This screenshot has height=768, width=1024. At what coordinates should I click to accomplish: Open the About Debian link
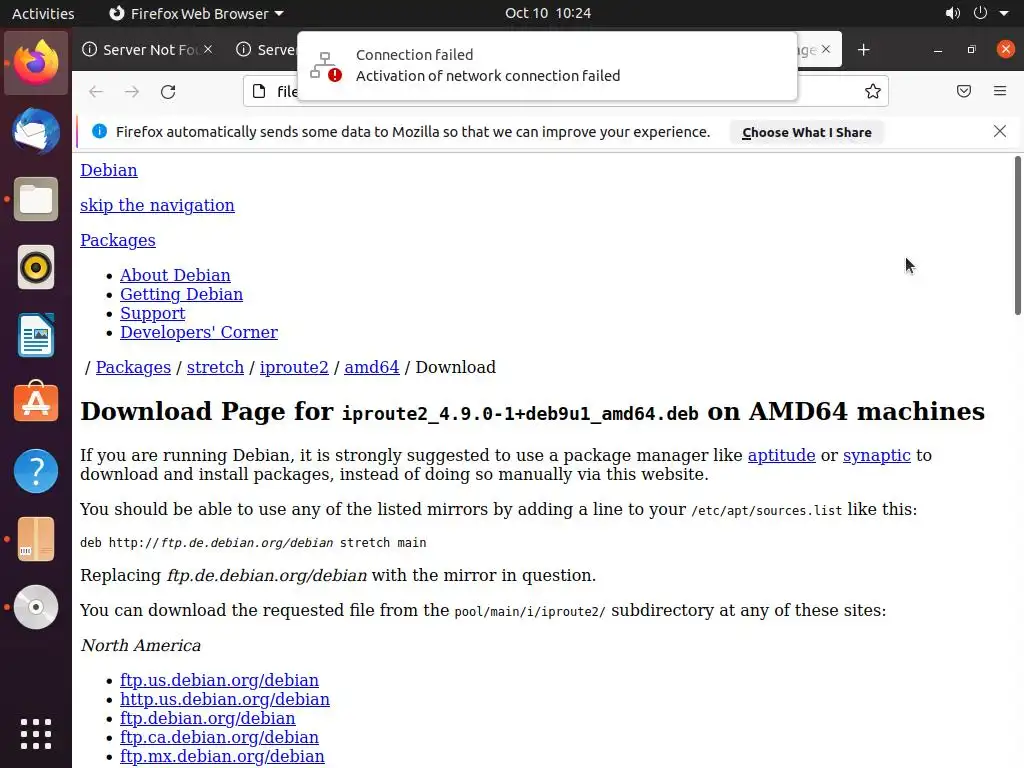pos(175,275)
